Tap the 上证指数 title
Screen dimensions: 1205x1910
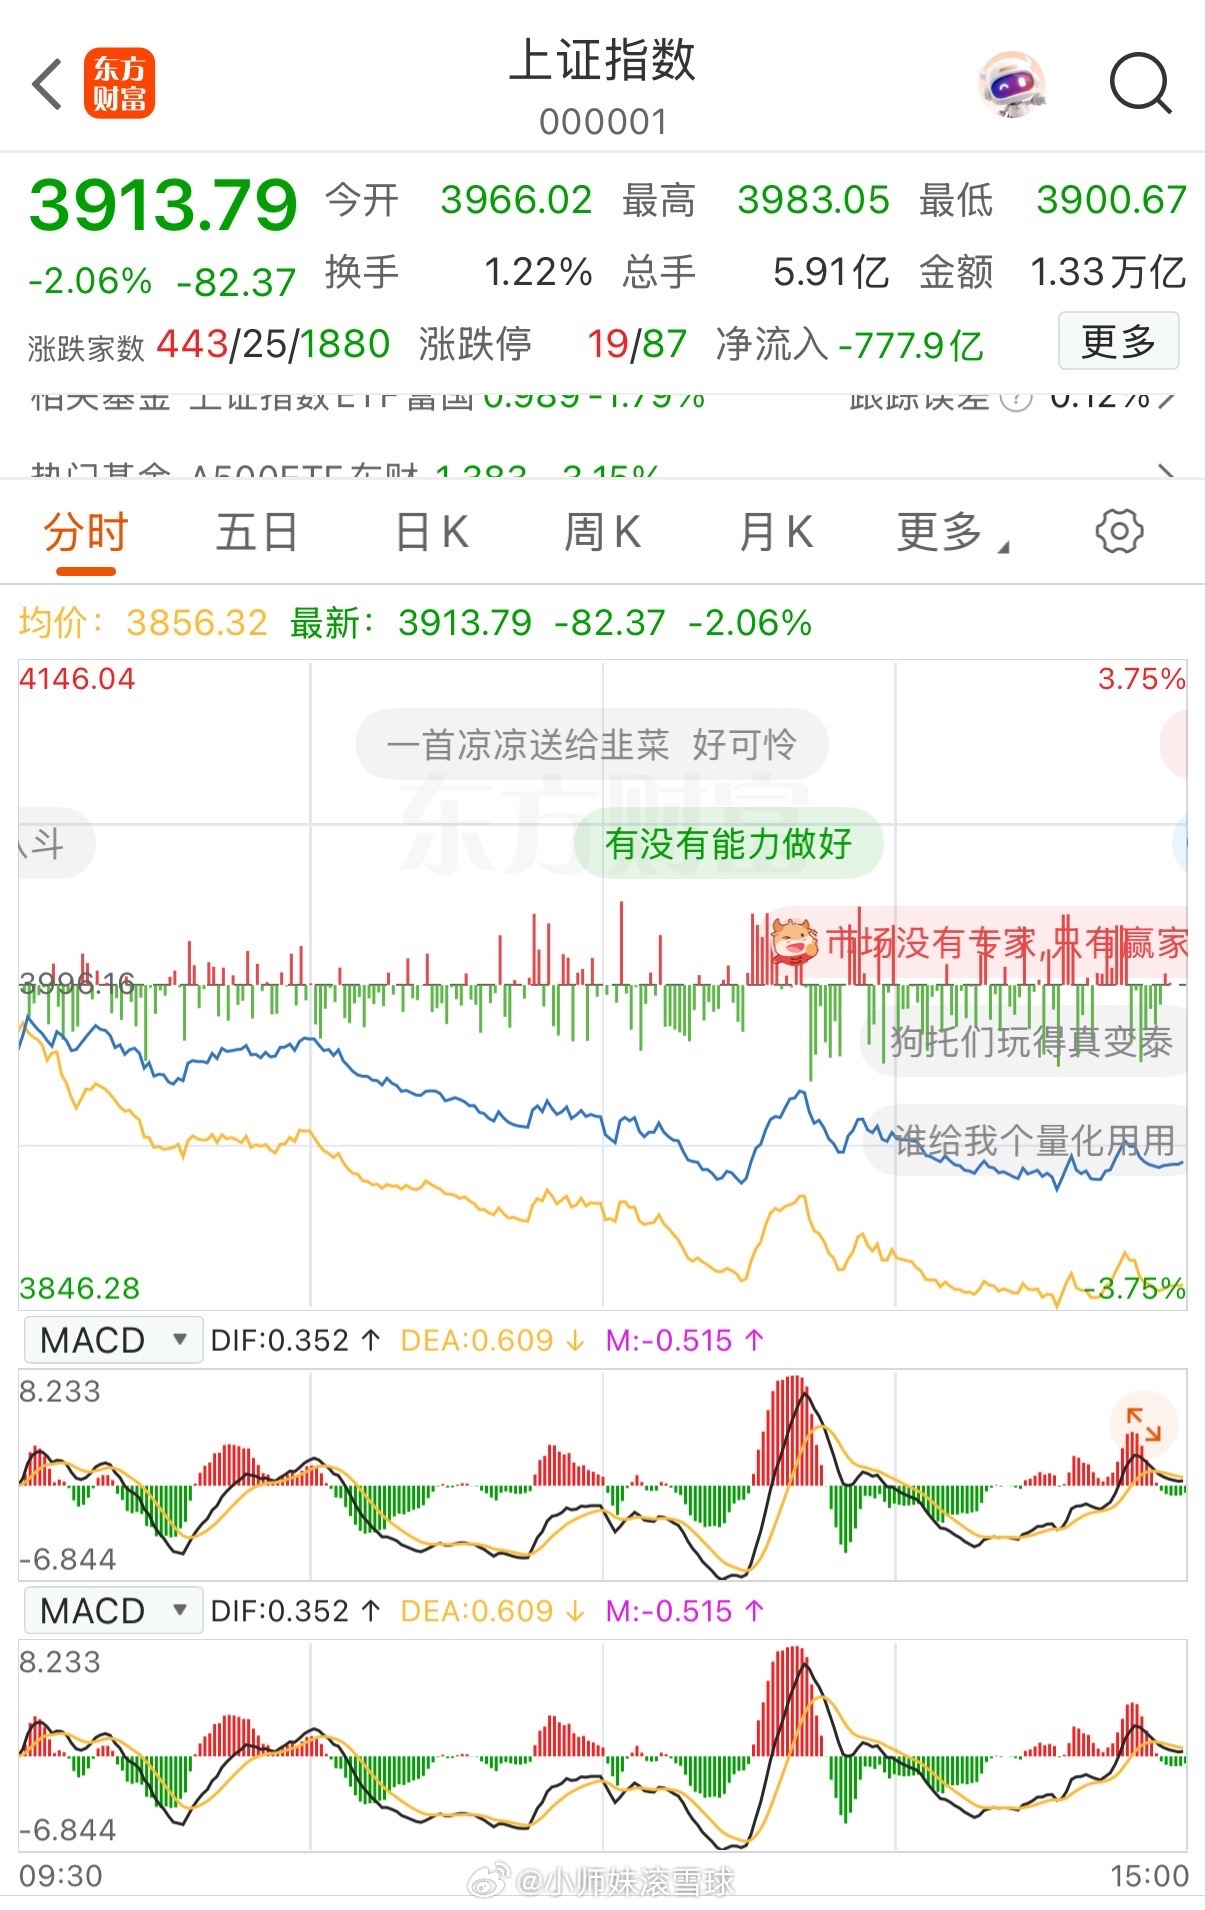pos(602,60)
